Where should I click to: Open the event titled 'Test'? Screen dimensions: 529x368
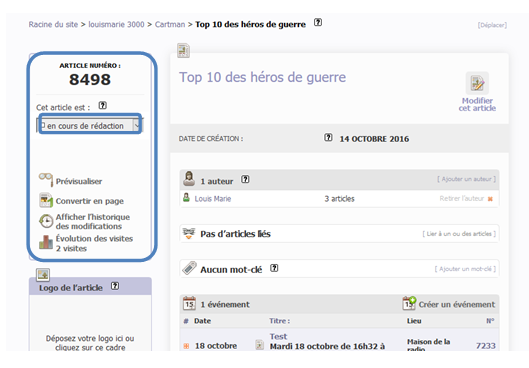click(x=278, y=337)
